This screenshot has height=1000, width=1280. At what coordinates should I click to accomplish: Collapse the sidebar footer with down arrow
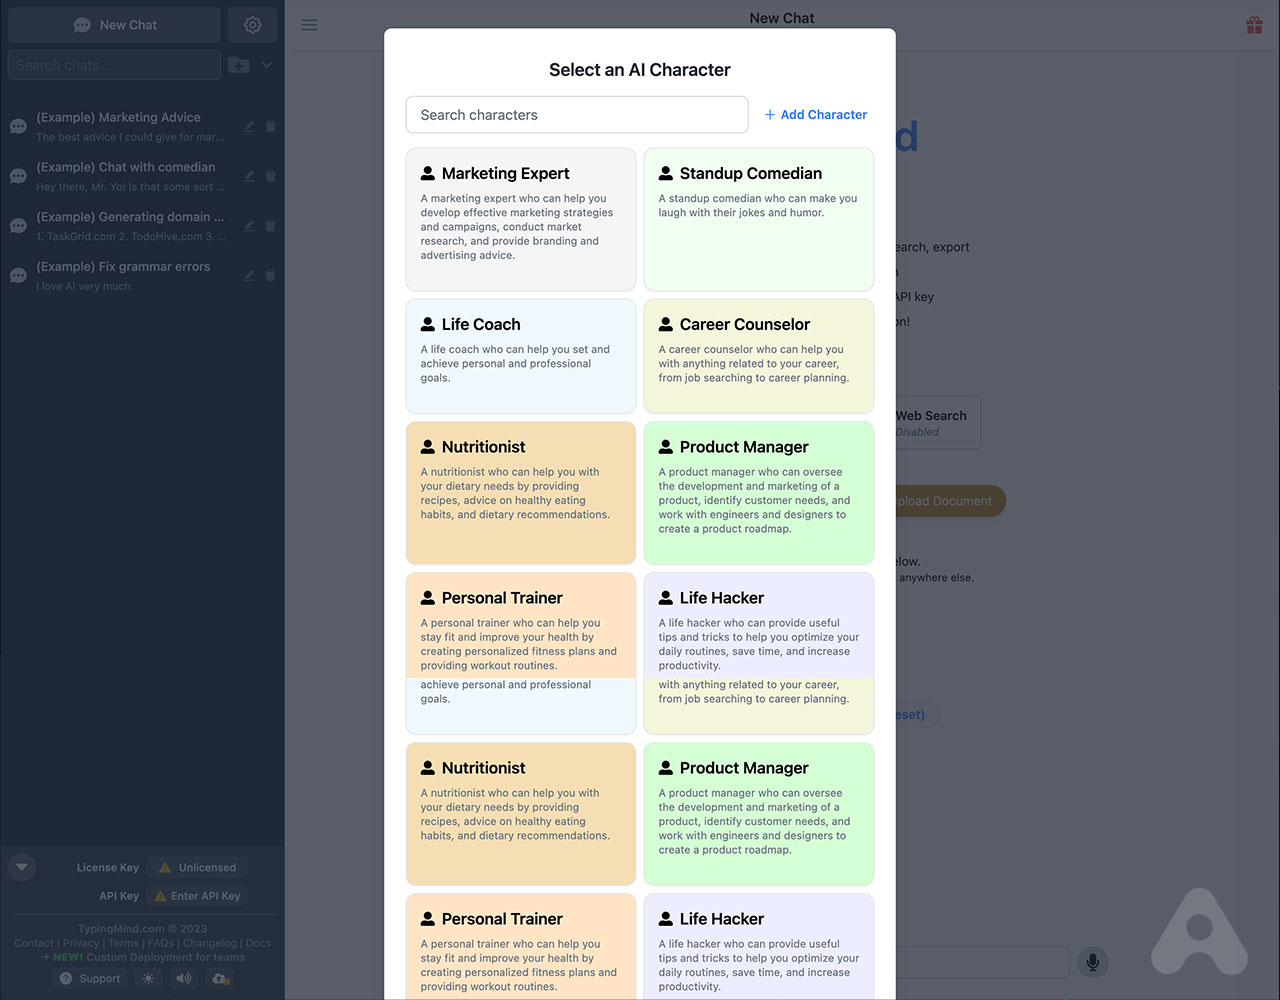point(22,867)
